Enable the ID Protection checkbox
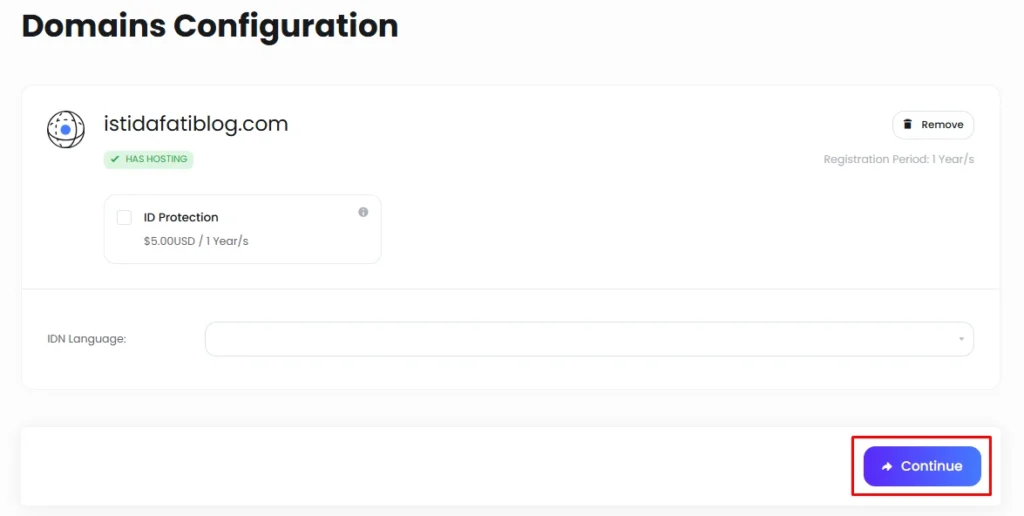1024x516 pixels. tap(124, 218)
